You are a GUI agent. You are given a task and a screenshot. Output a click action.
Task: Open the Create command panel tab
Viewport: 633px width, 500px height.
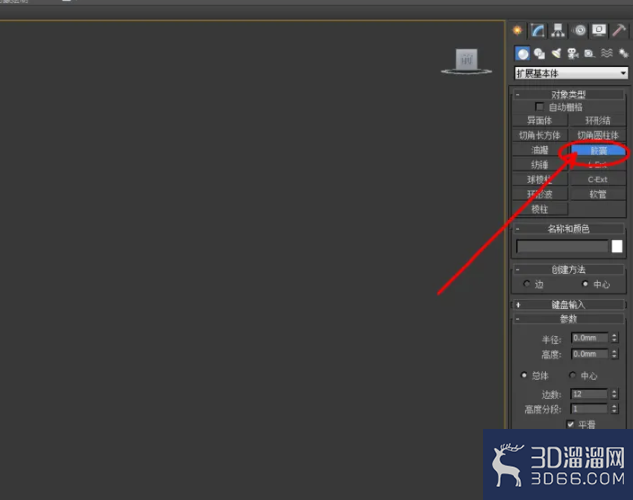pyautogui.click(x=517, y=30)
